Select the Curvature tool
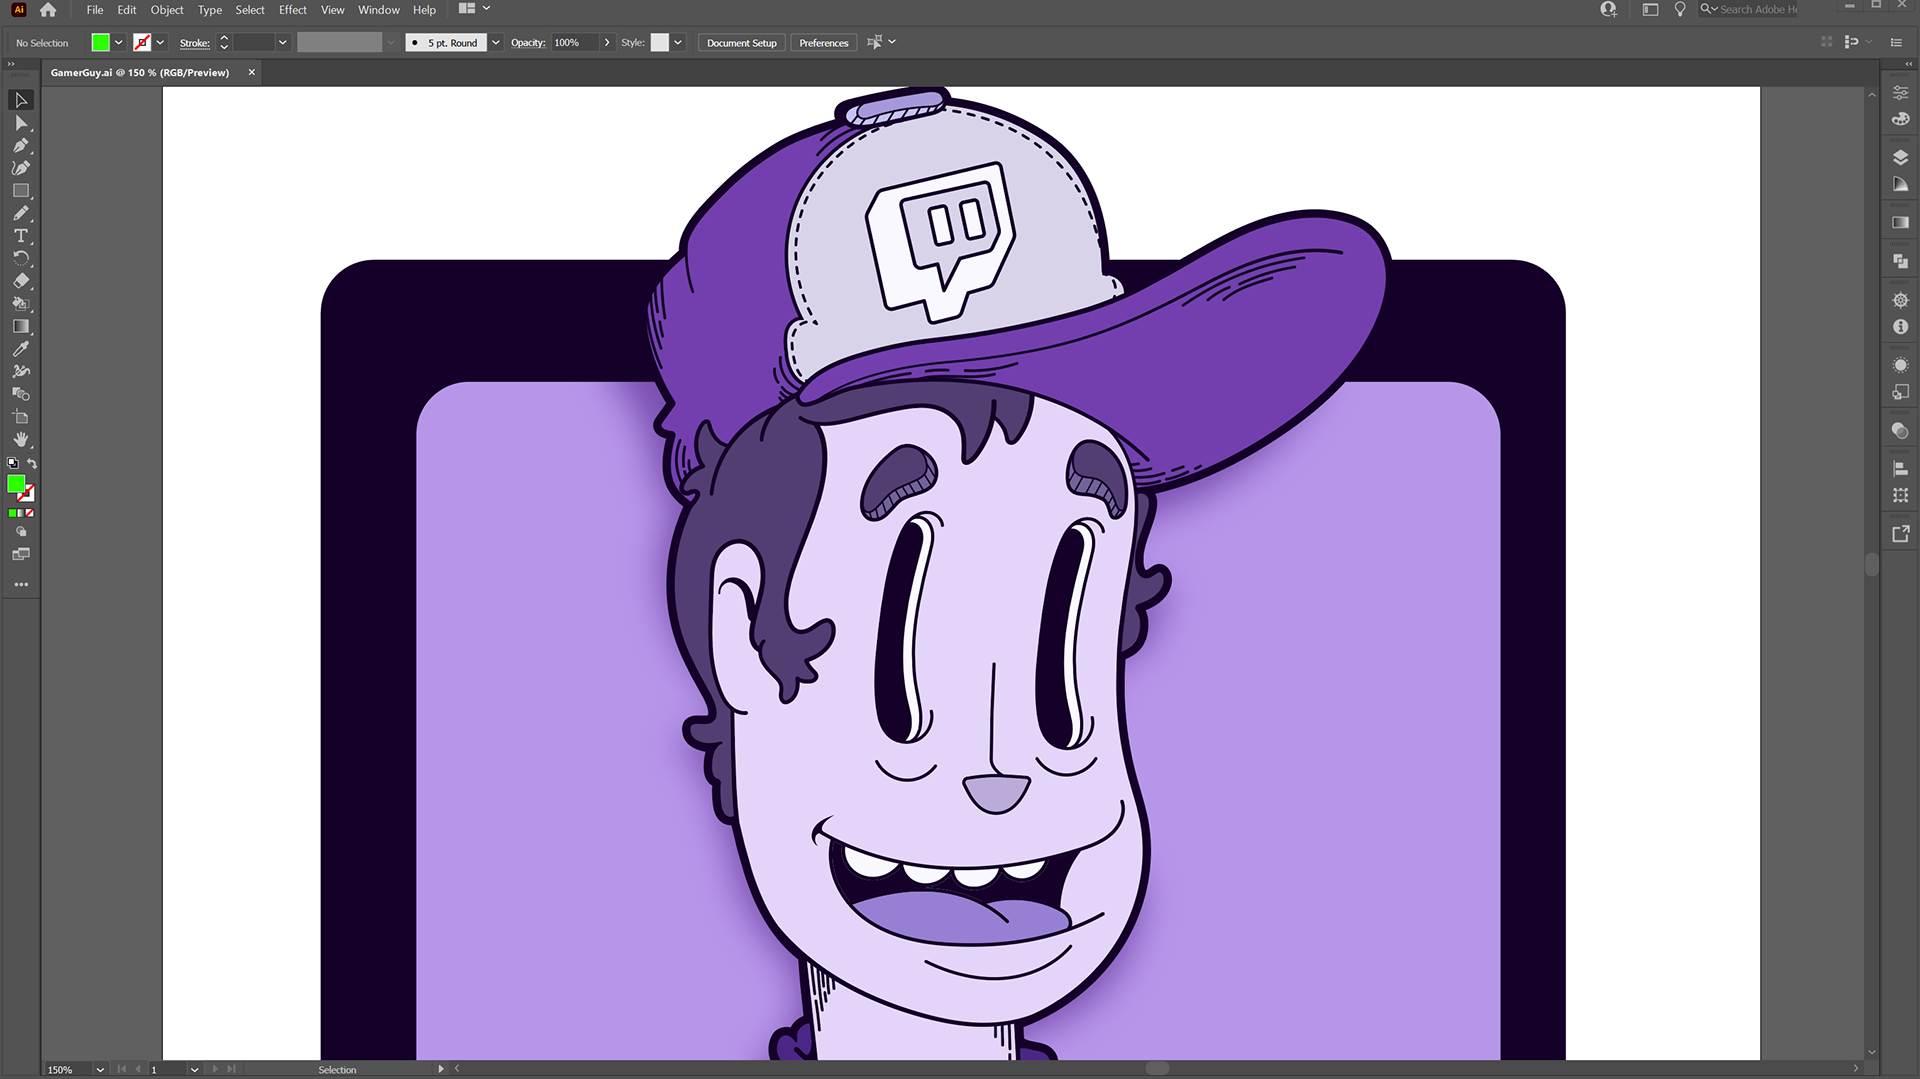This screenshot has width=1920, height=1079. tap(21, 168)
